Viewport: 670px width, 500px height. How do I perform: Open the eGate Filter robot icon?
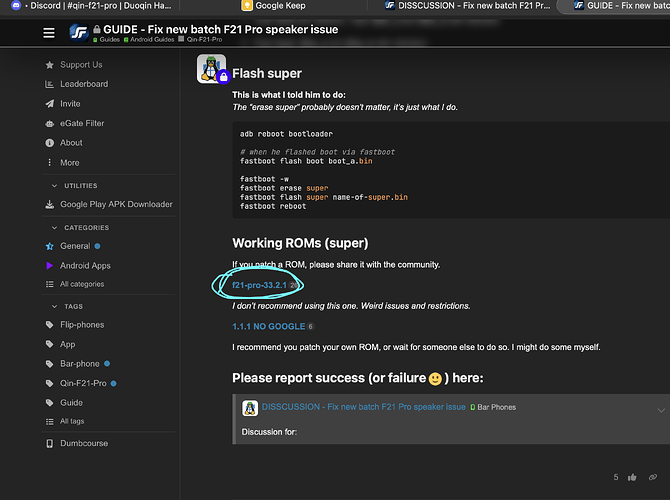pos(50,124)
